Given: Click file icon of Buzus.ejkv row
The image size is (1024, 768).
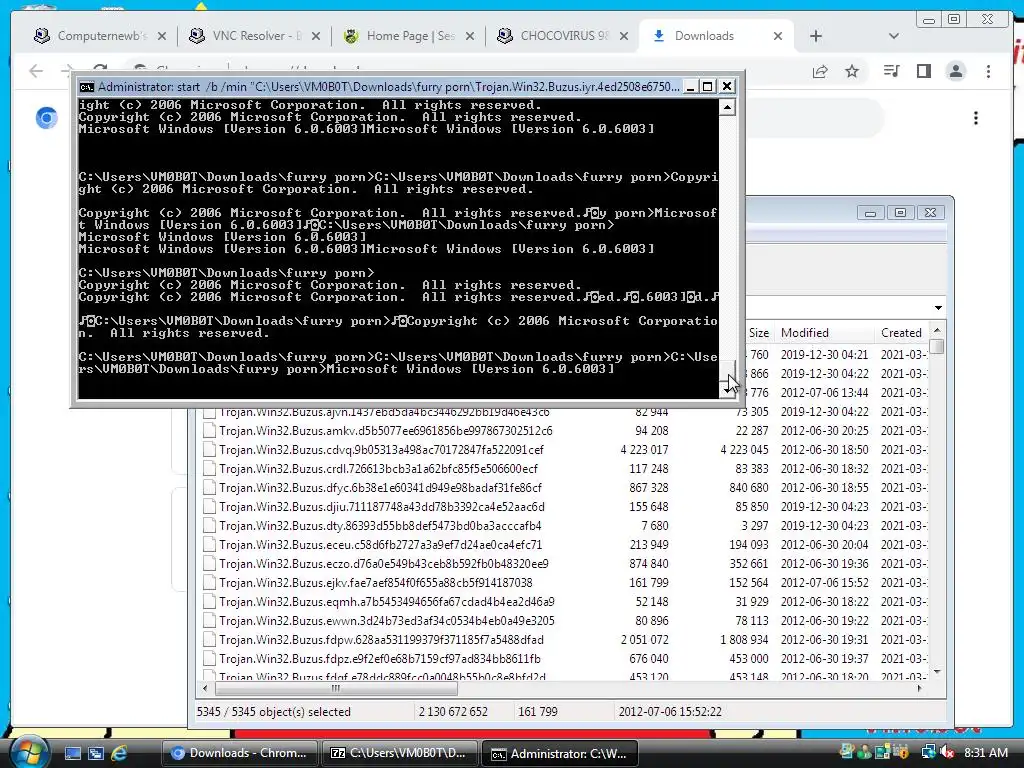Looking at the screenshot, I should click(209, 583).
